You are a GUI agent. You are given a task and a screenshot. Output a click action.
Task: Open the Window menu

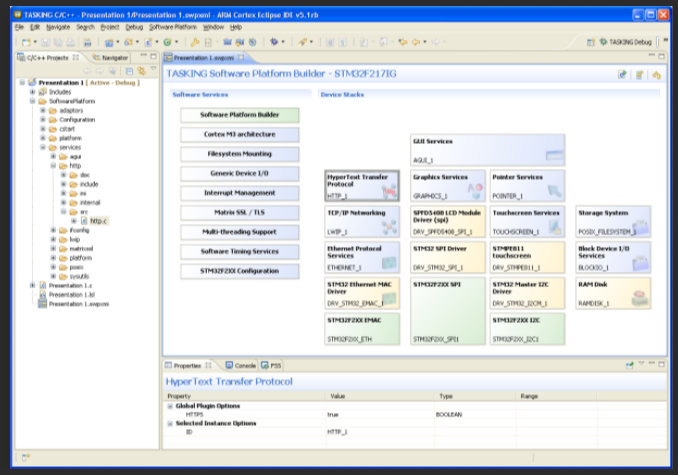pyautogui.click(x=214, y=27)
